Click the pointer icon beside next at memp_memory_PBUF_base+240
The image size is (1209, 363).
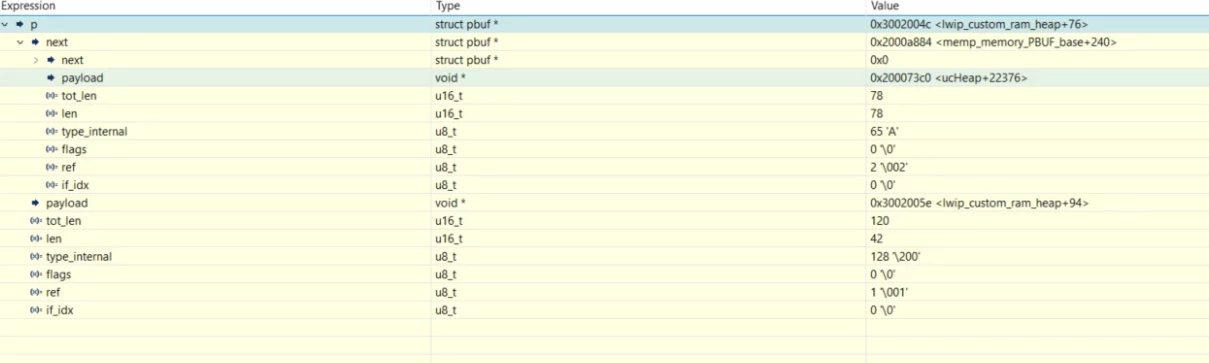[x=36, y=42]
